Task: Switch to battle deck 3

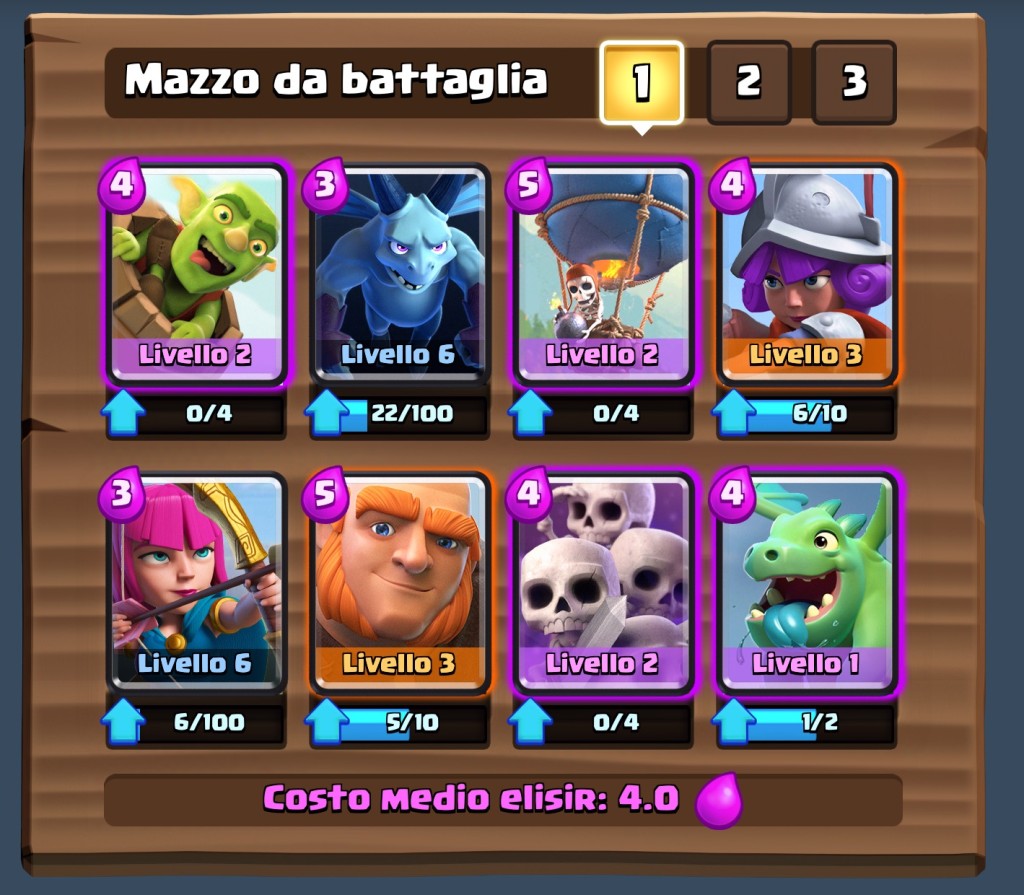Action: point(854,82)
